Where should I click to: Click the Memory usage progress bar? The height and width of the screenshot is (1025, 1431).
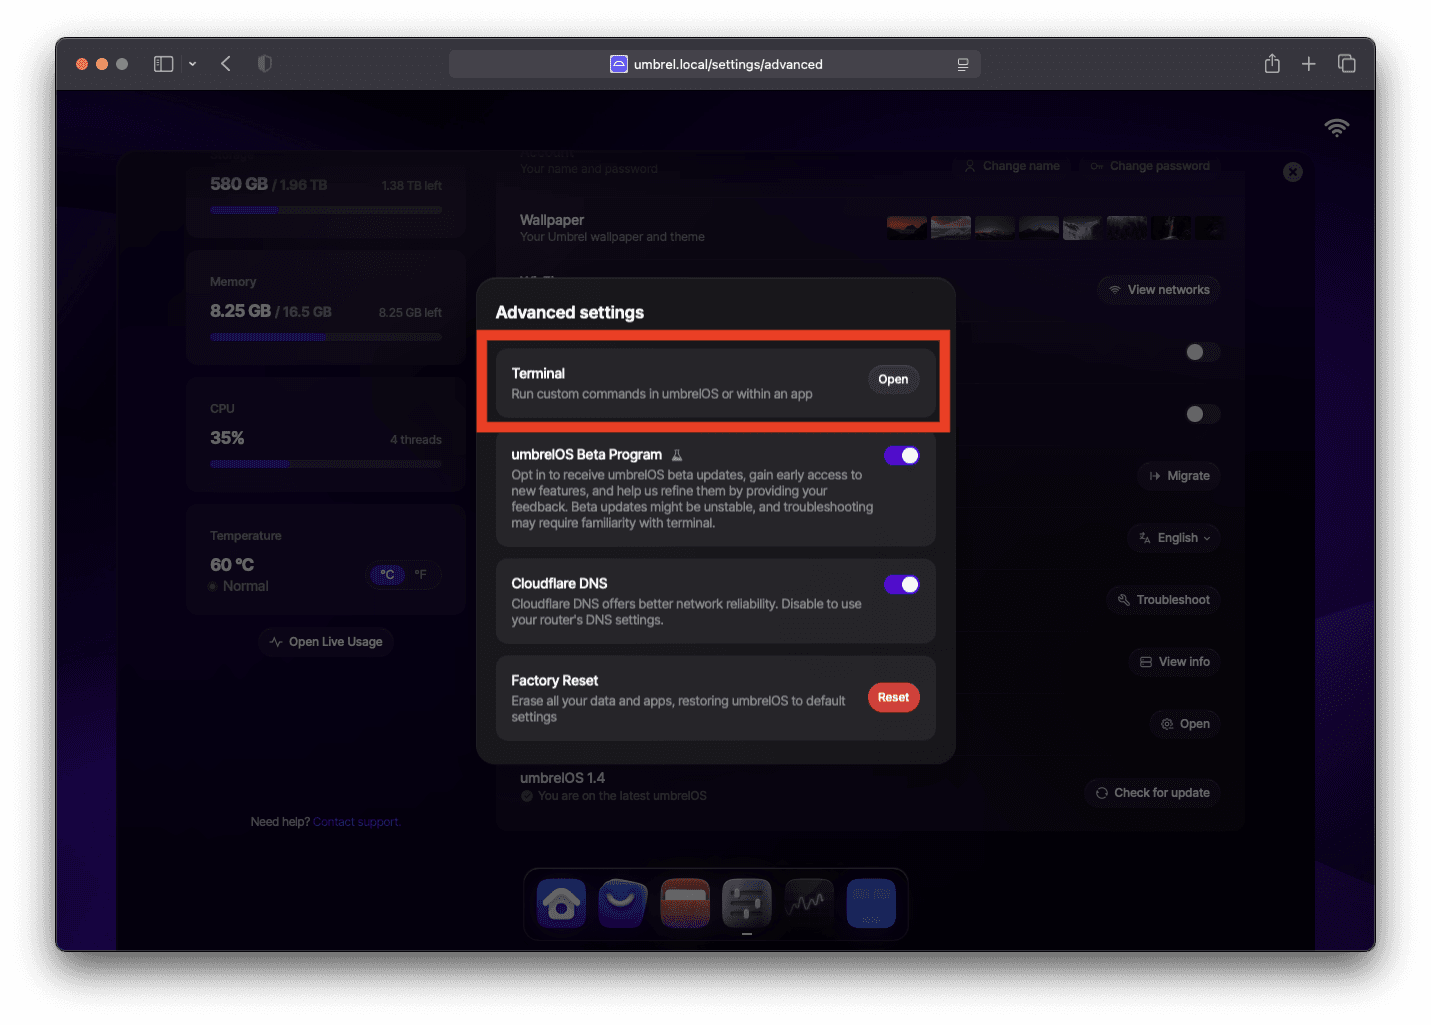326,337
